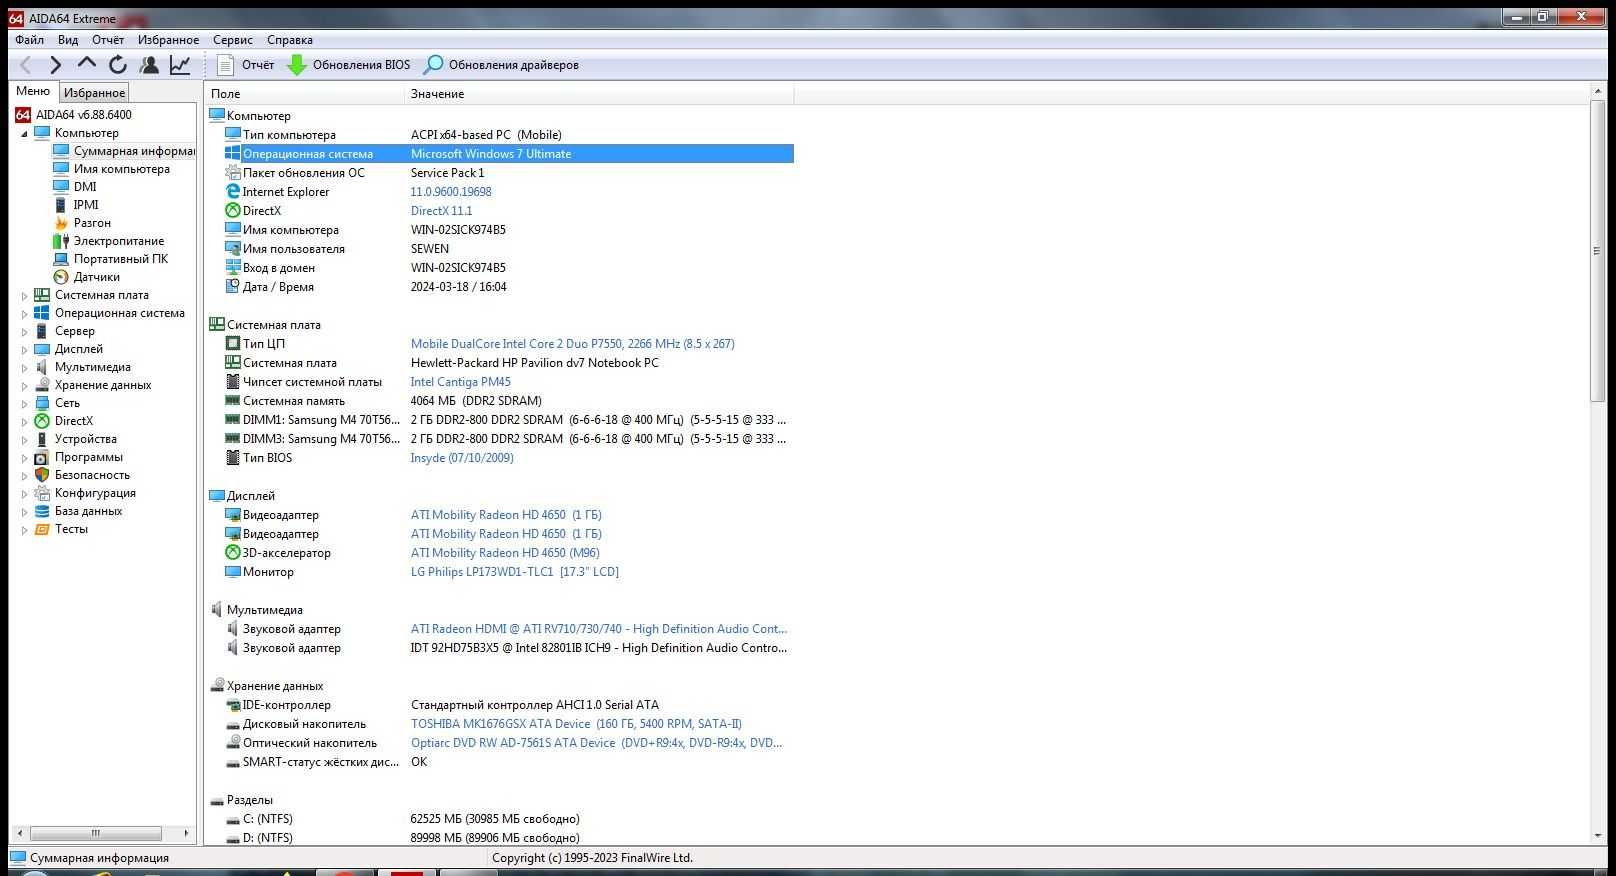Open the Вид menu

[68, 40]
